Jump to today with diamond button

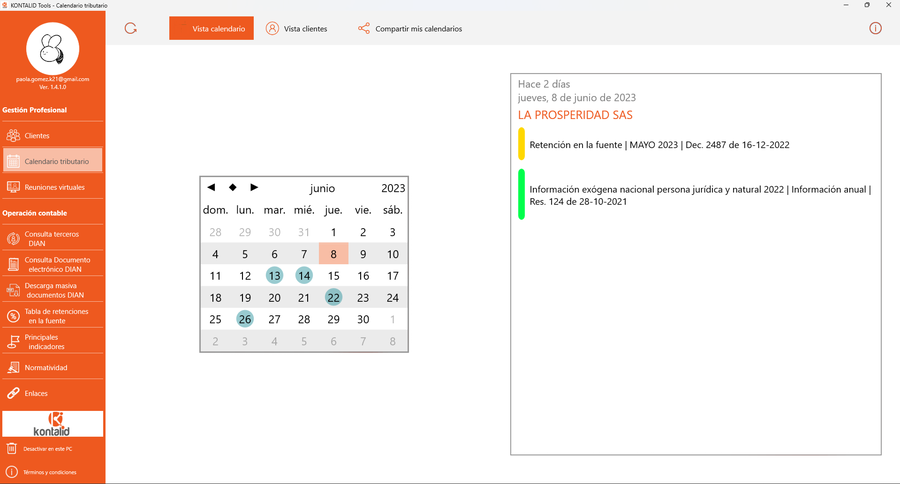point(232,187)
